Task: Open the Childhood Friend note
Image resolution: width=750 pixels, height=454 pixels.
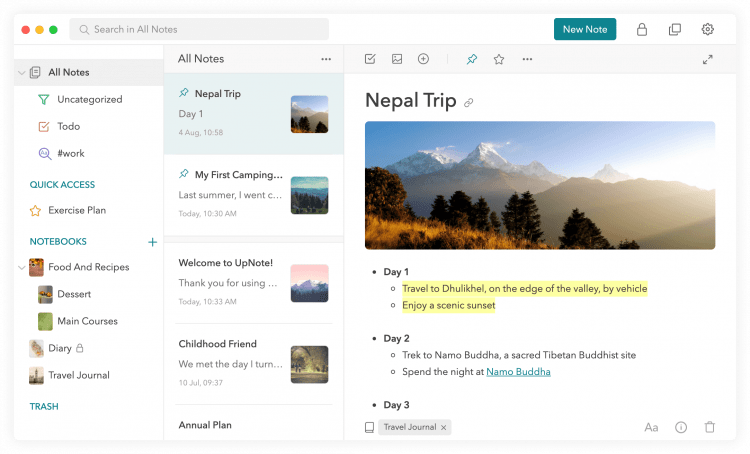Action: point(254,364)
